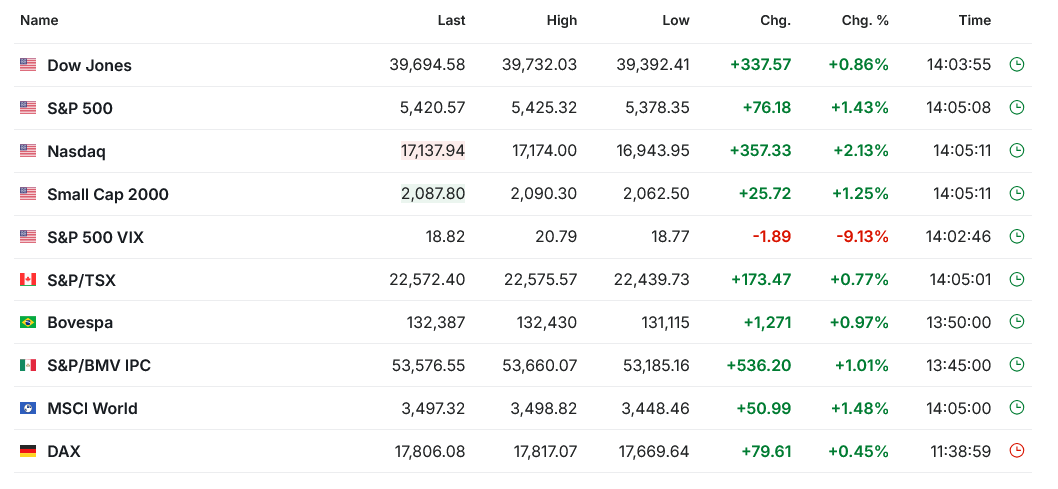Viewport: 1058px width, 489px height.
Task: Click Dow Jones time value 14:03:55
Action: tap(959, 65)
